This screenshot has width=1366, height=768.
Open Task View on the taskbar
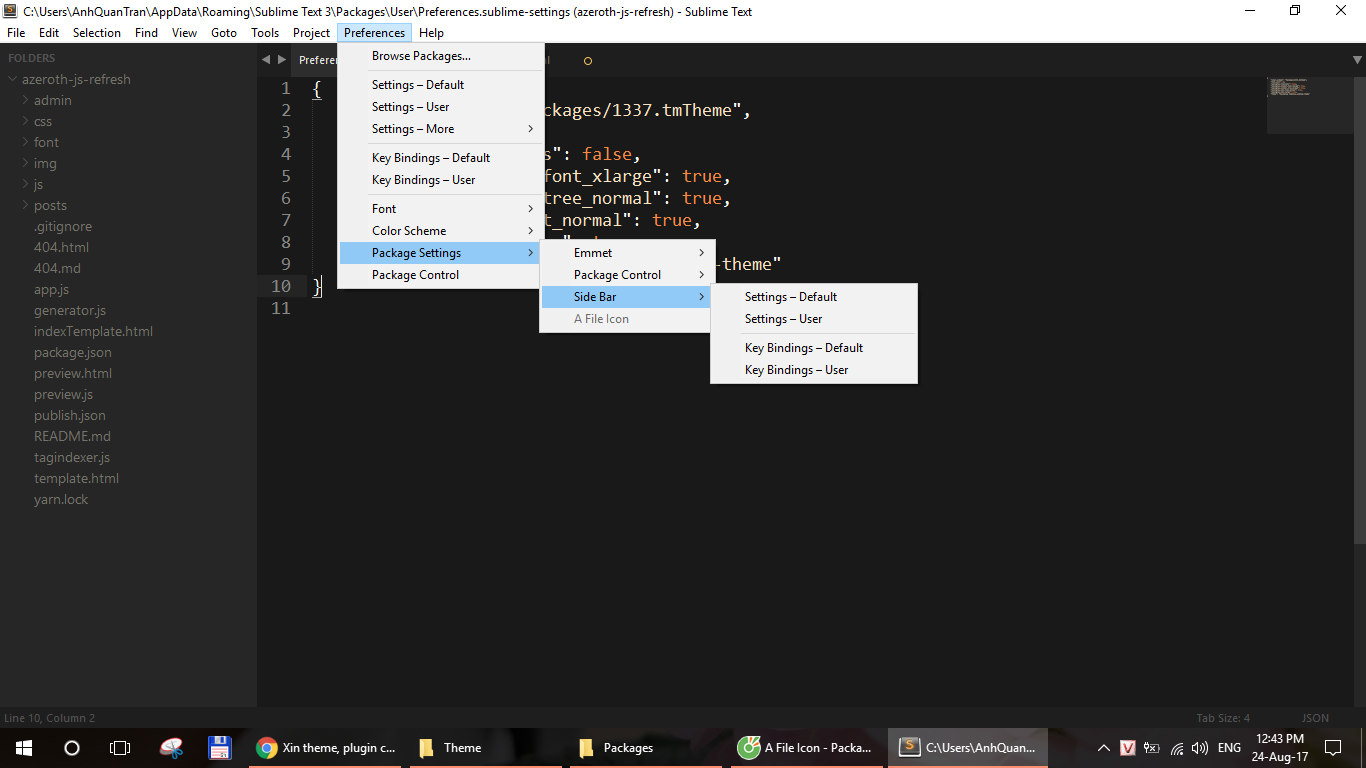pos(120,747)
